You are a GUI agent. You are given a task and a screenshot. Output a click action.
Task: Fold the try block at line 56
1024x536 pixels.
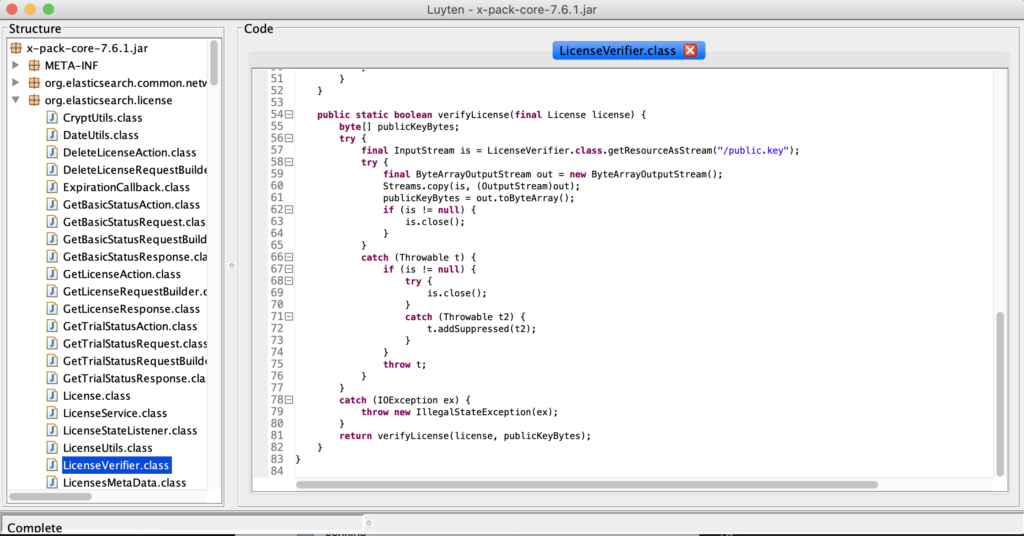[289, 138]
